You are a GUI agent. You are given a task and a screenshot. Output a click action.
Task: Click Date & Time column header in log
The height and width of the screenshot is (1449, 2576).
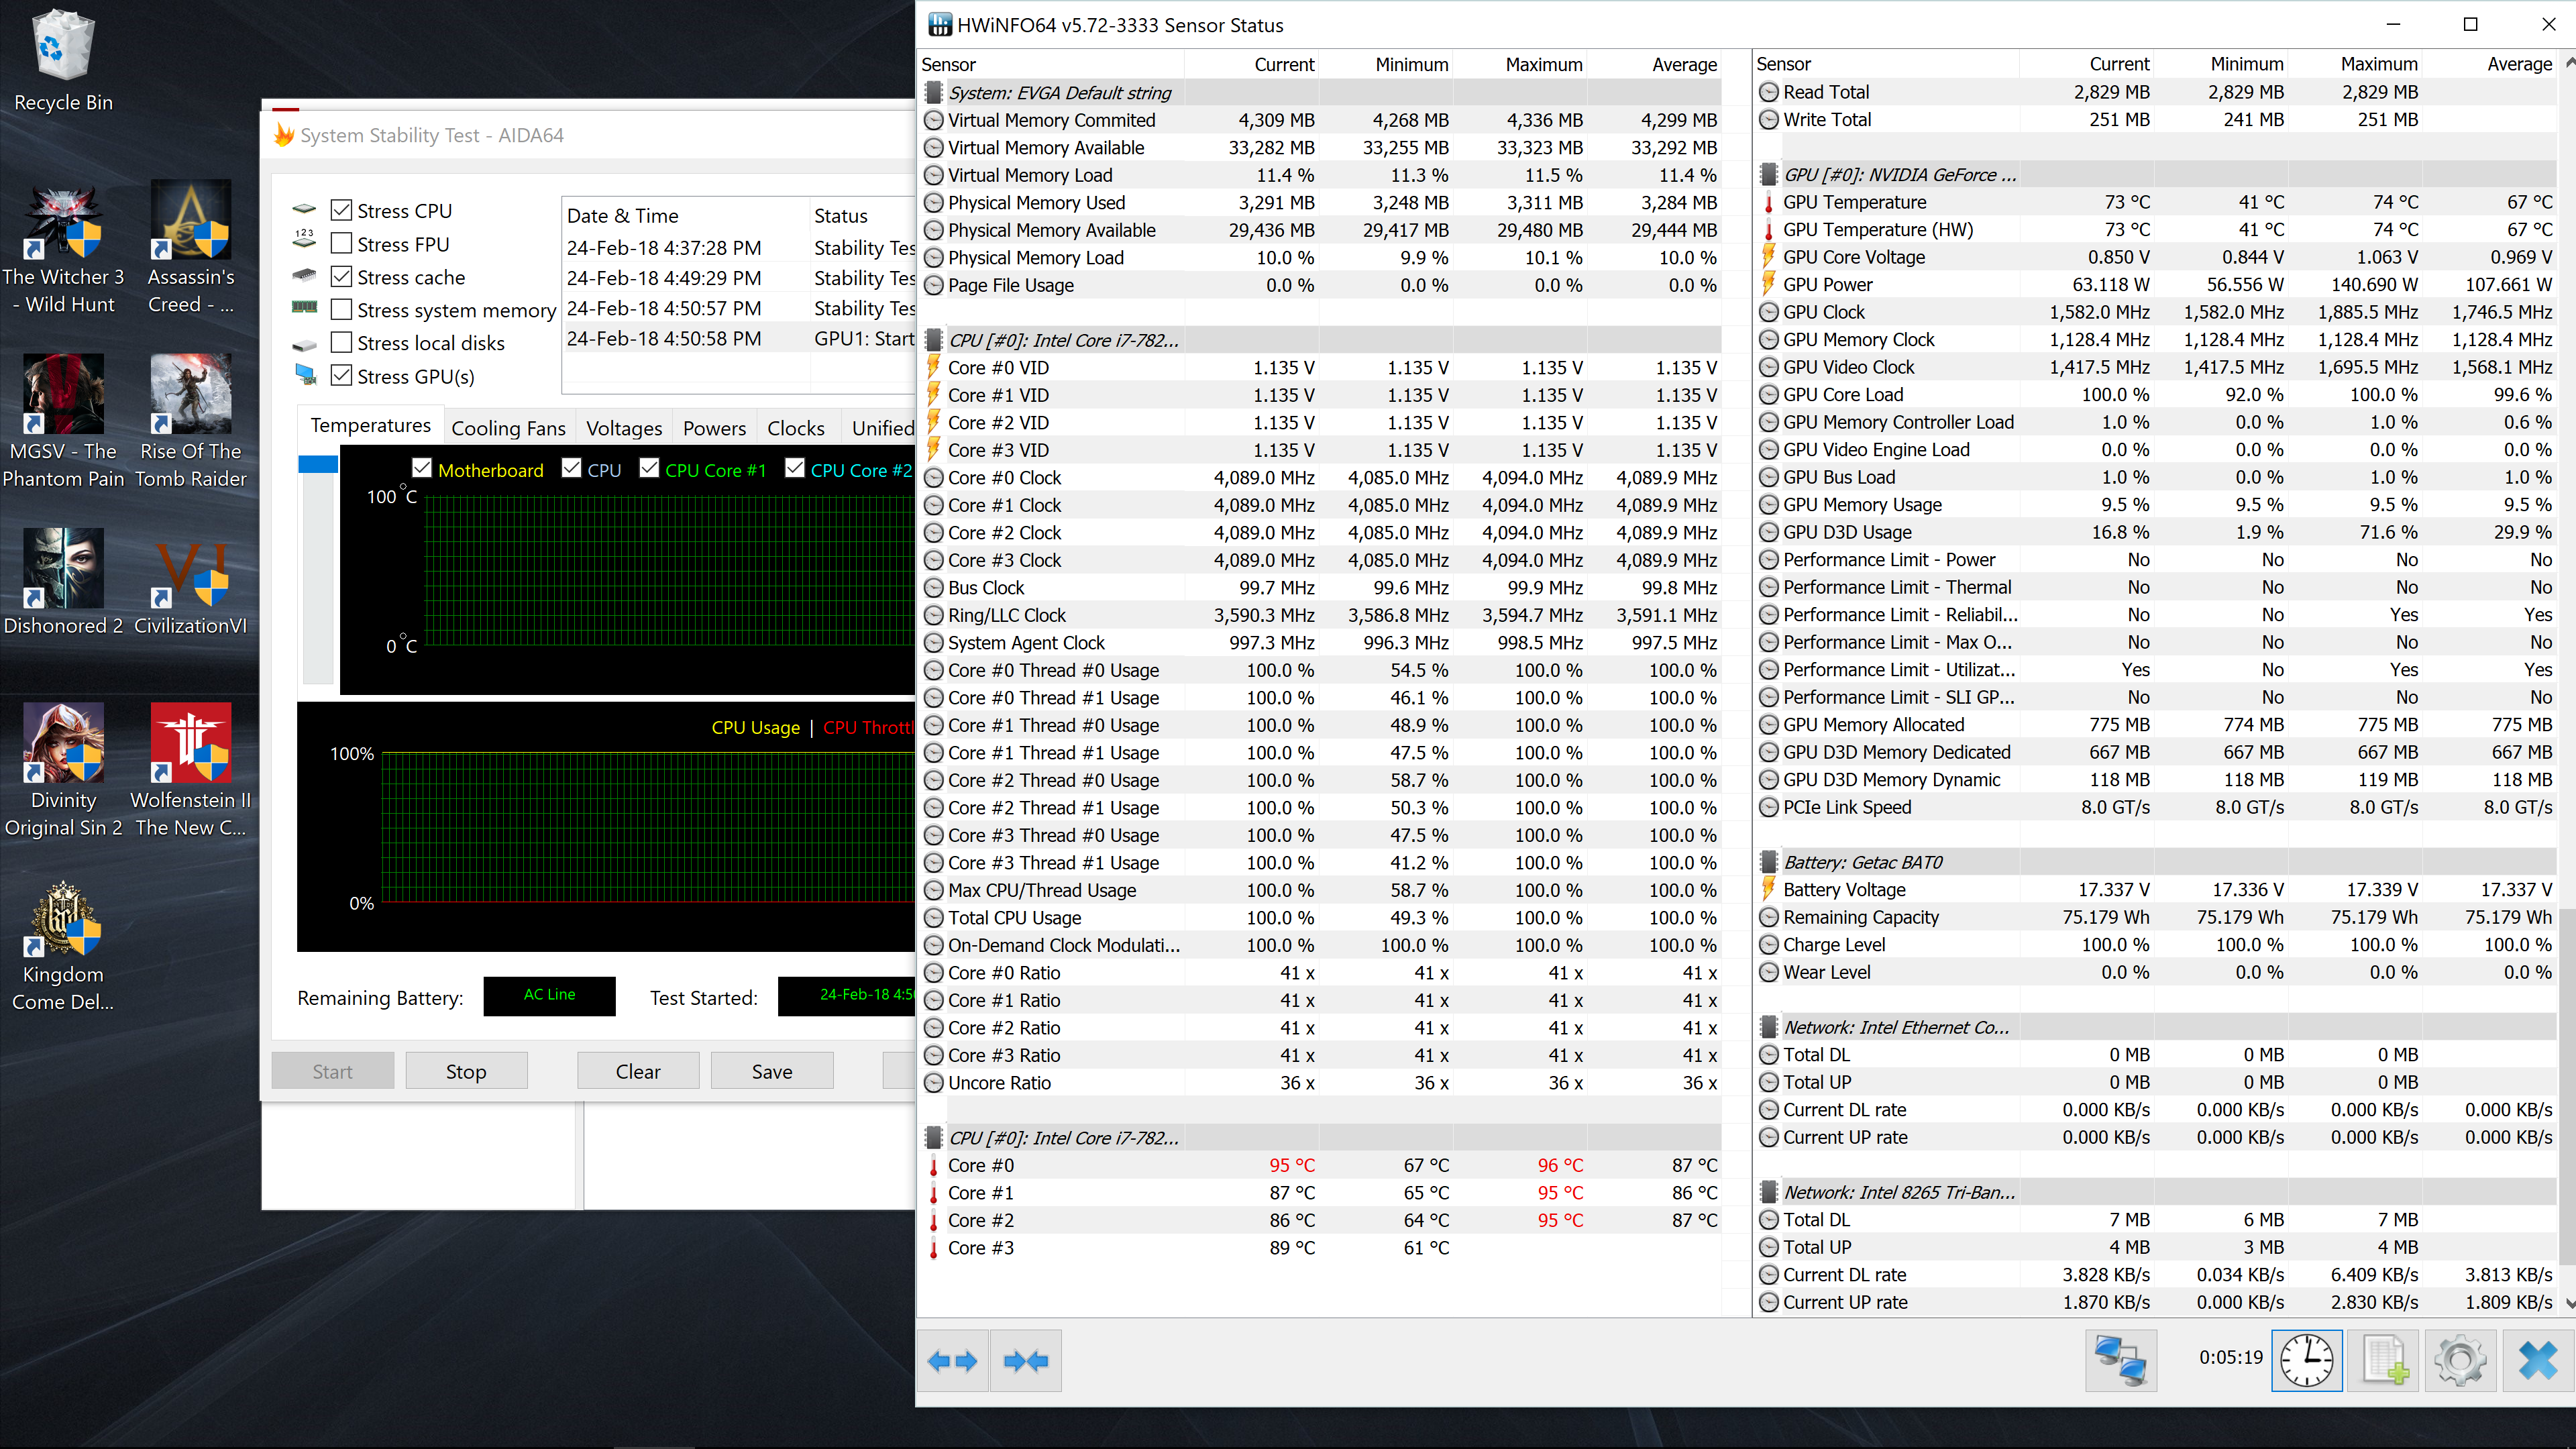pyautogui.click(x=686, y=216)
